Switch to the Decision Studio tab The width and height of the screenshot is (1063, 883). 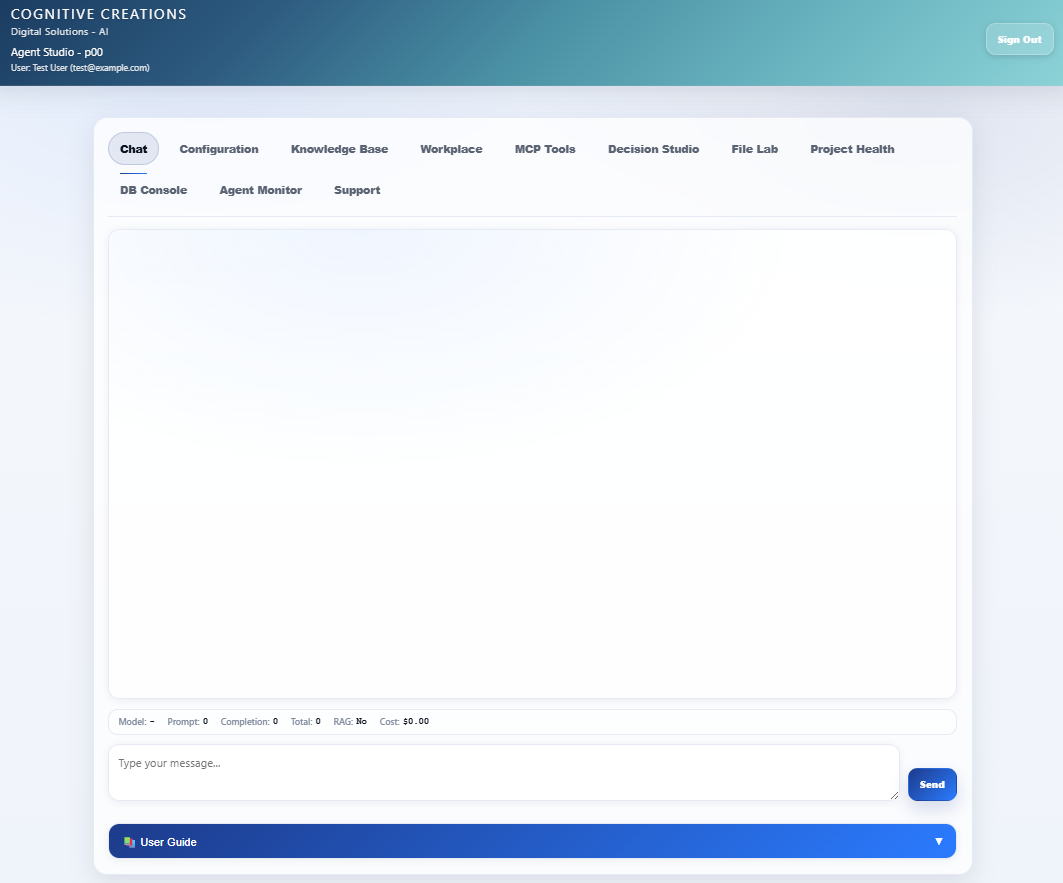653,148
